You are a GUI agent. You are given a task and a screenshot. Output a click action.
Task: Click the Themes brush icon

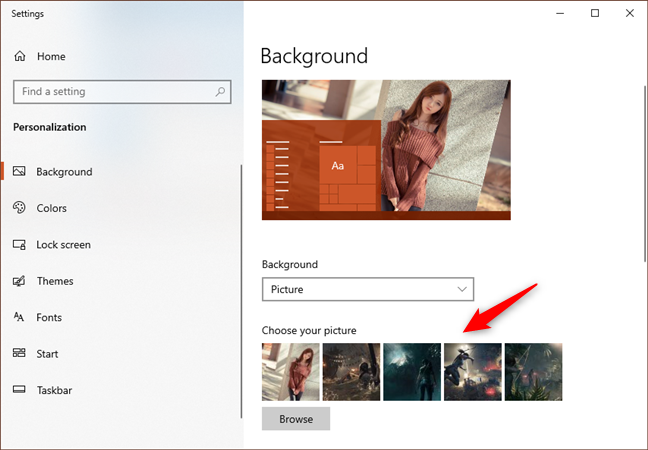[x=19, y=281]
